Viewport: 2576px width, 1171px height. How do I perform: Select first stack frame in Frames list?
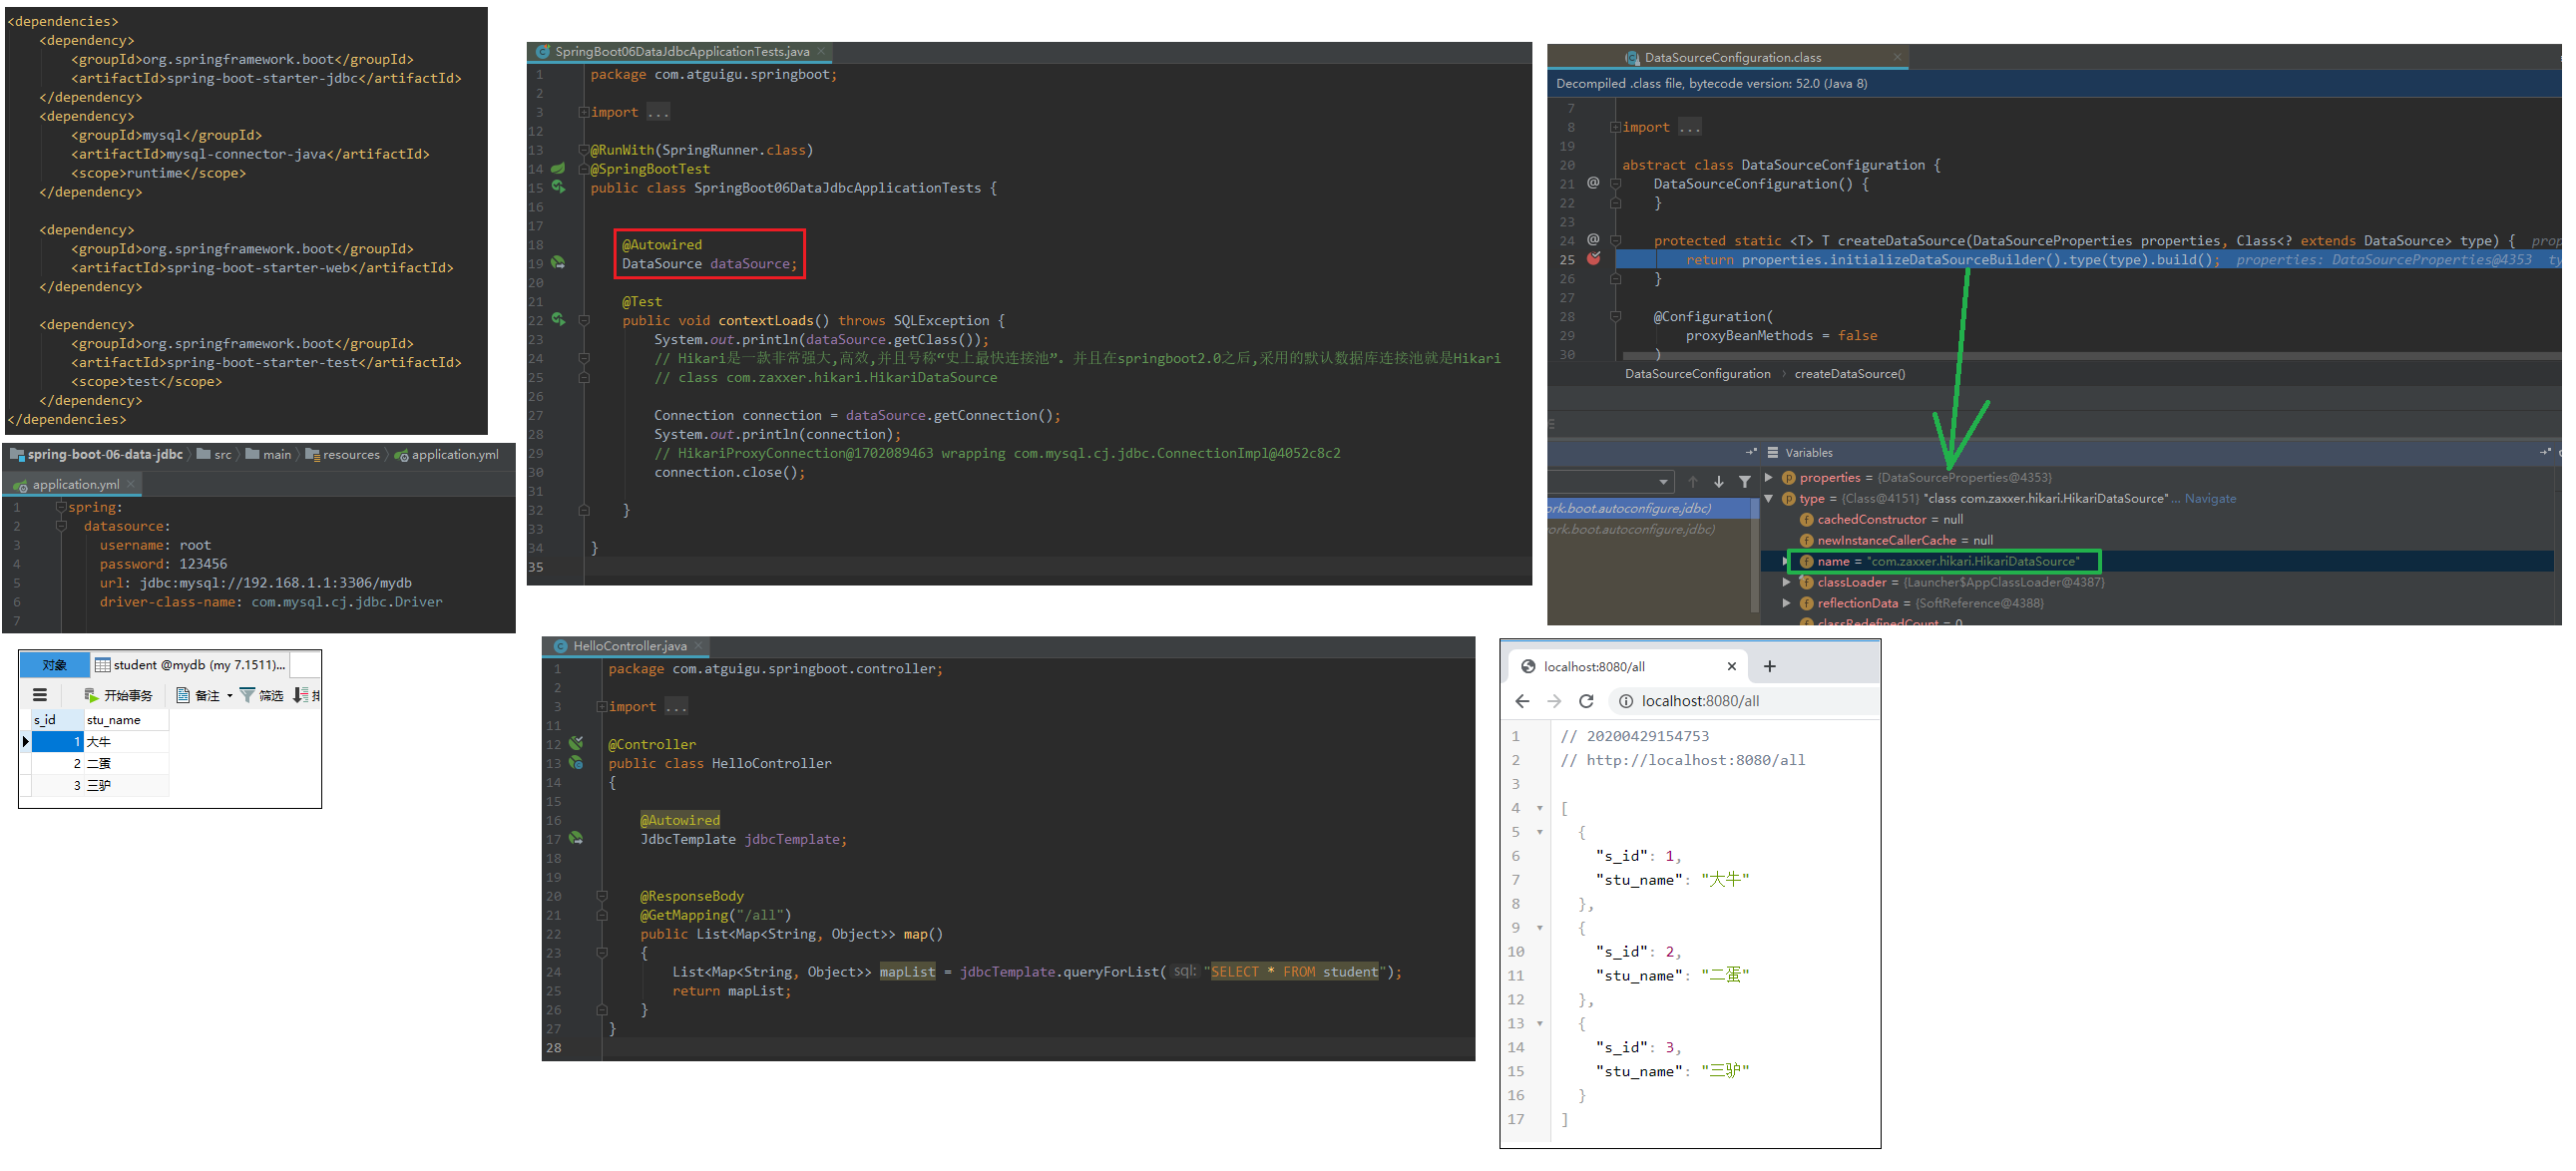(1650, 508)
